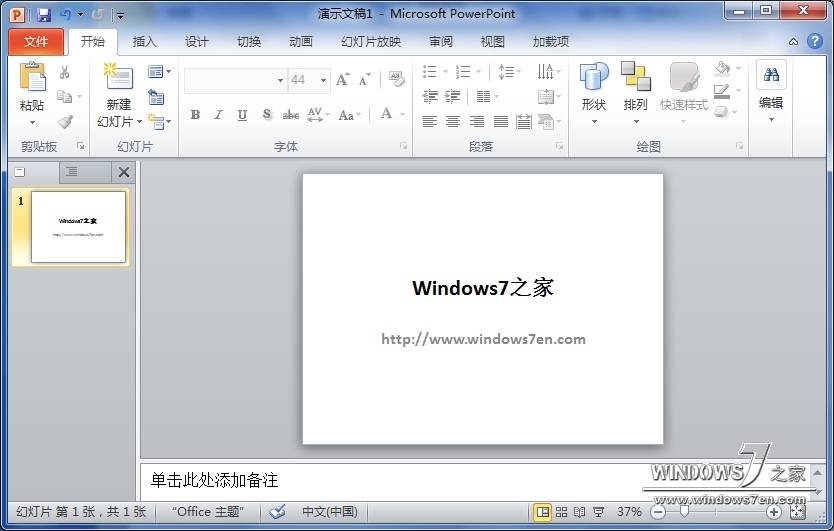Switch to the 插入 Insert tab
Screen dimensions: 834x531
(x=145, y=42)
